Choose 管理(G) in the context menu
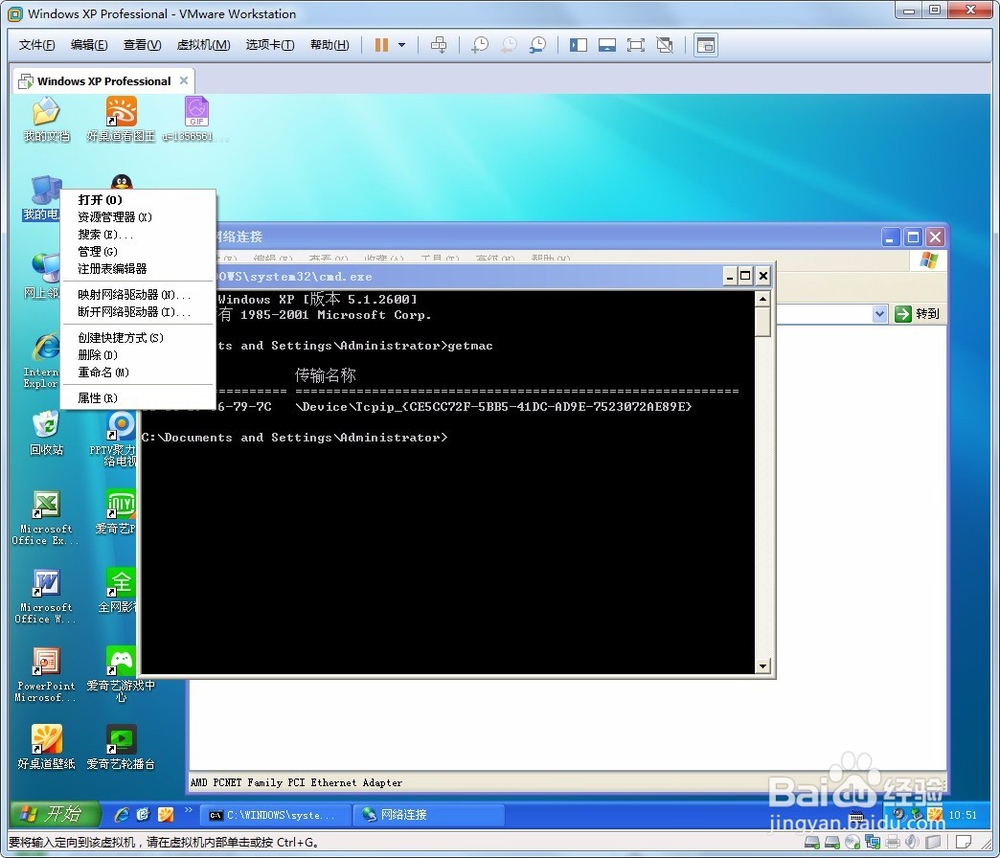Image resolution: width=1000 pixels, height=858 pixels. point(137,251)
